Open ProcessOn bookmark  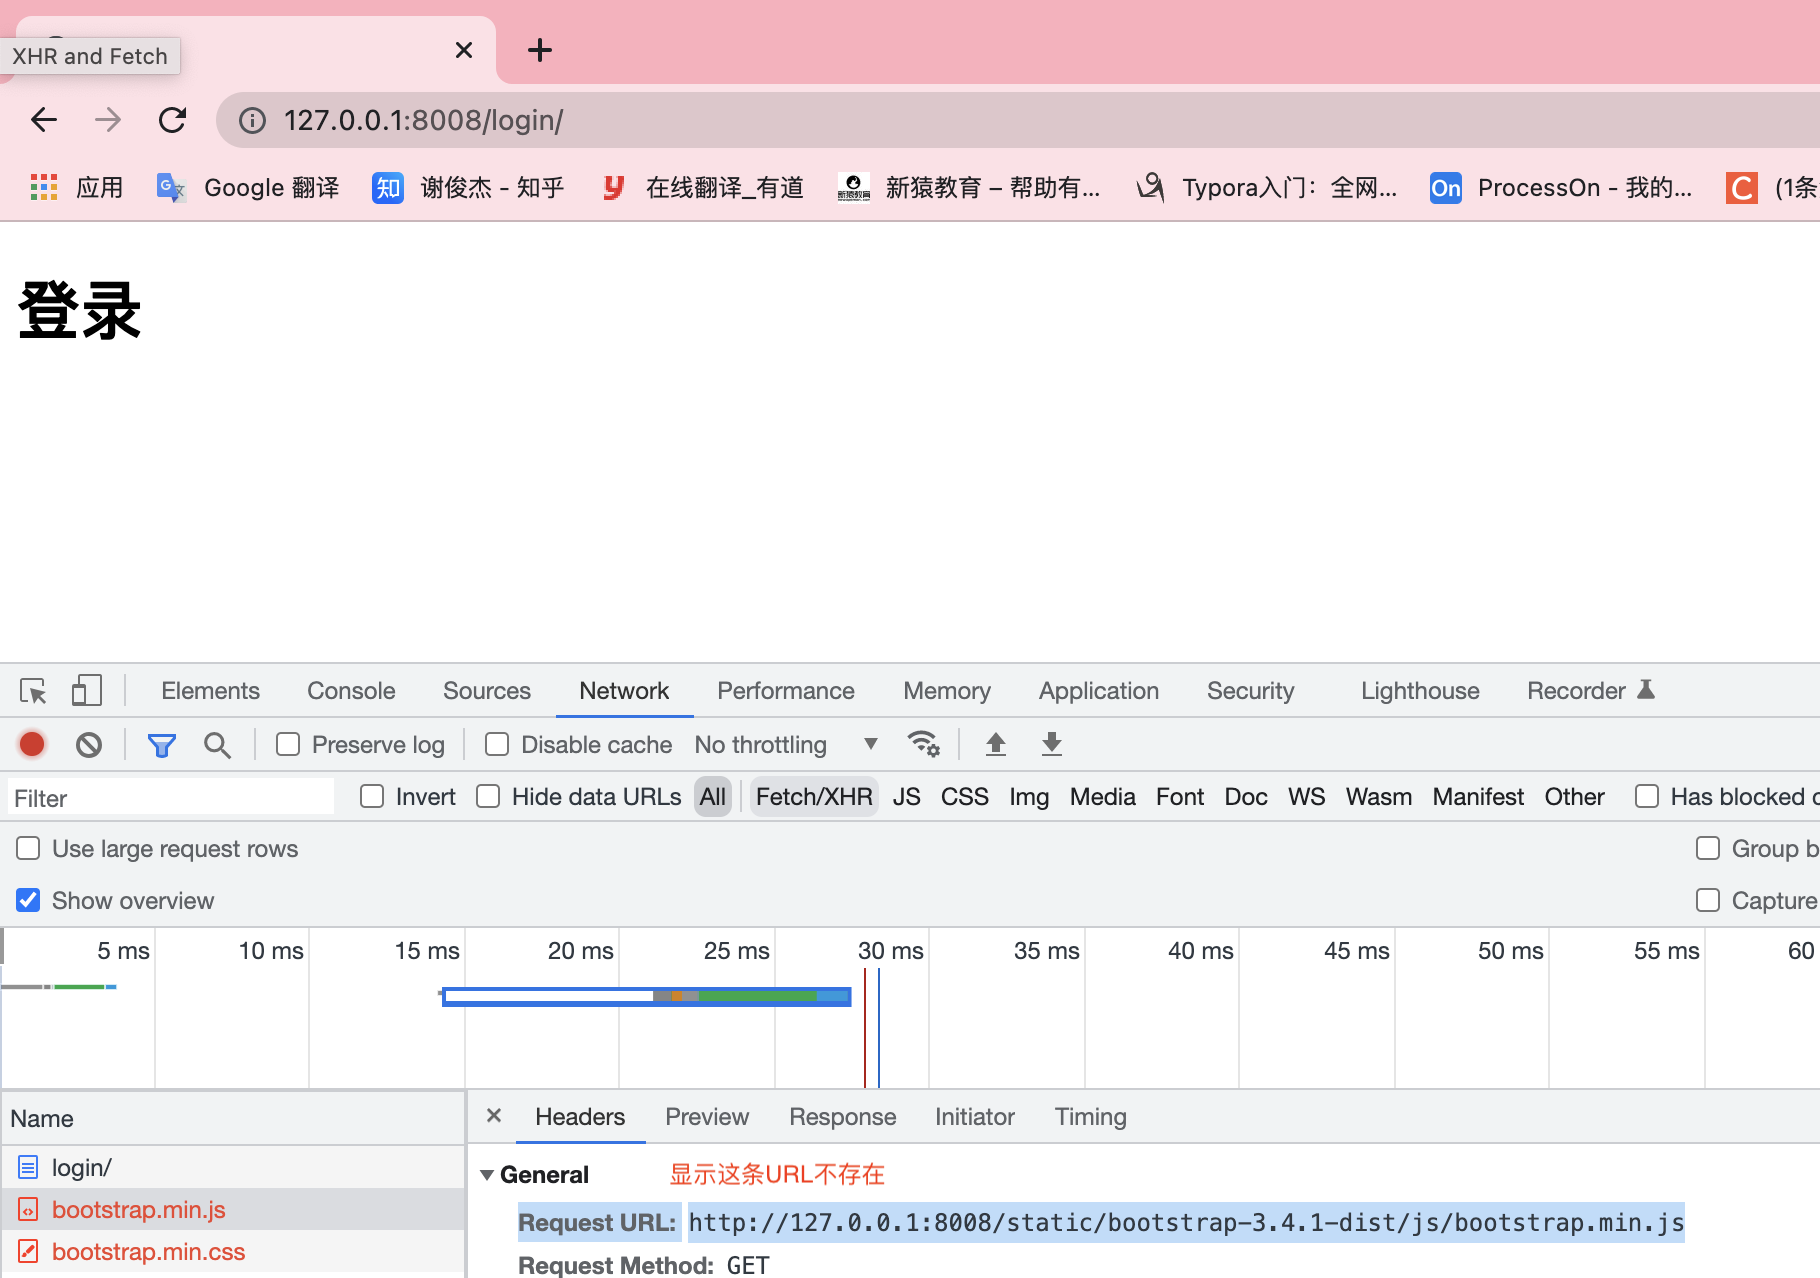point(1561,187)
